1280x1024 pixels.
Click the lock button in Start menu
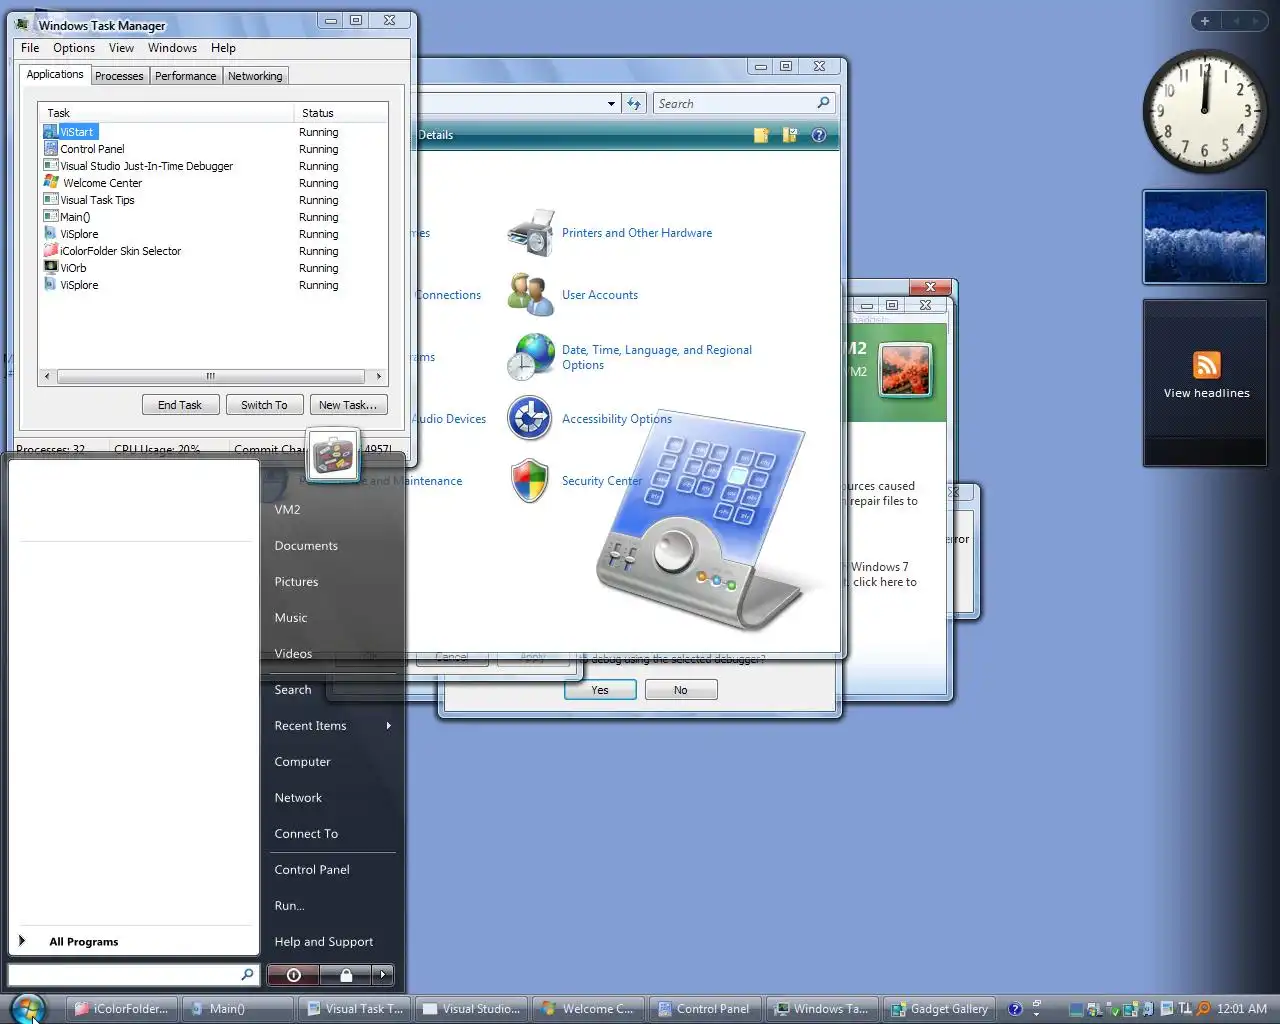click(x=346, y=974)
